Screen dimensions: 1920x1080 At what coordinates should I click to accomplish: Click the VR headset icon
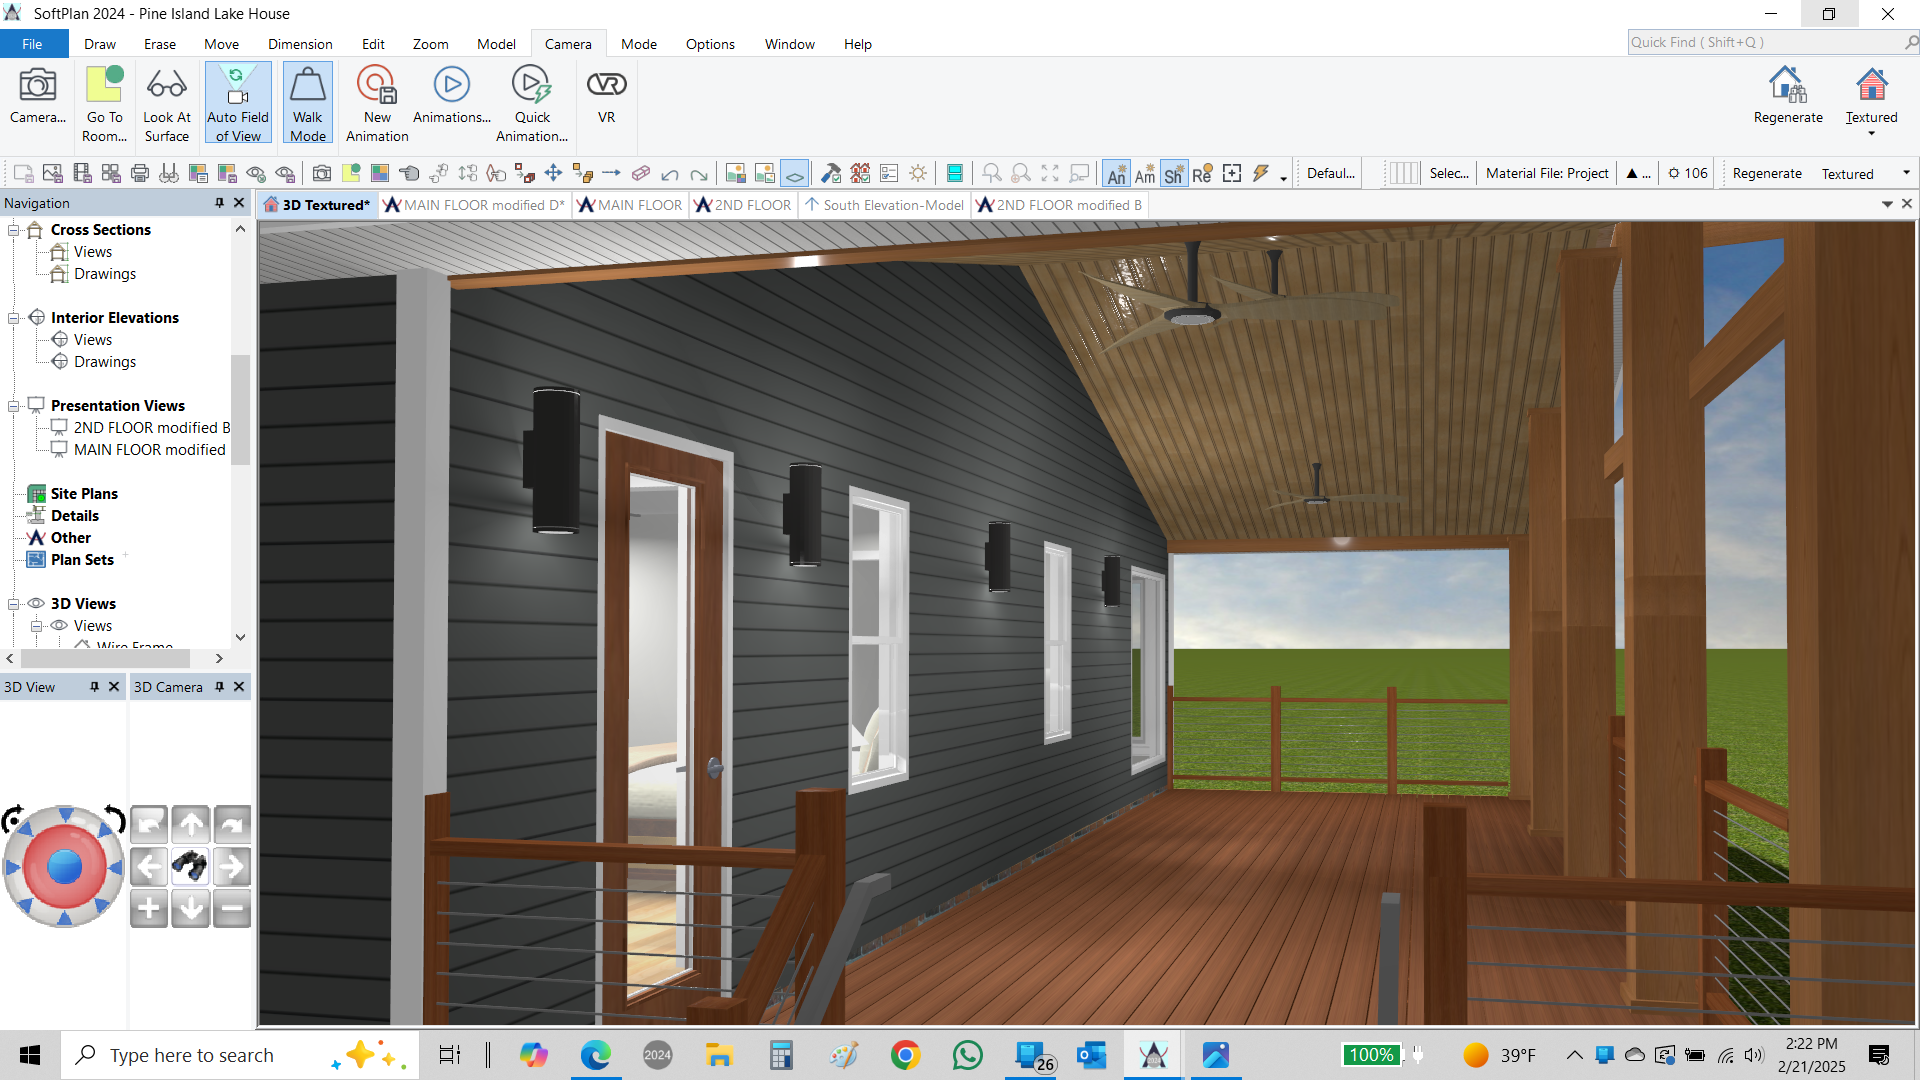(x=606, y=86)
